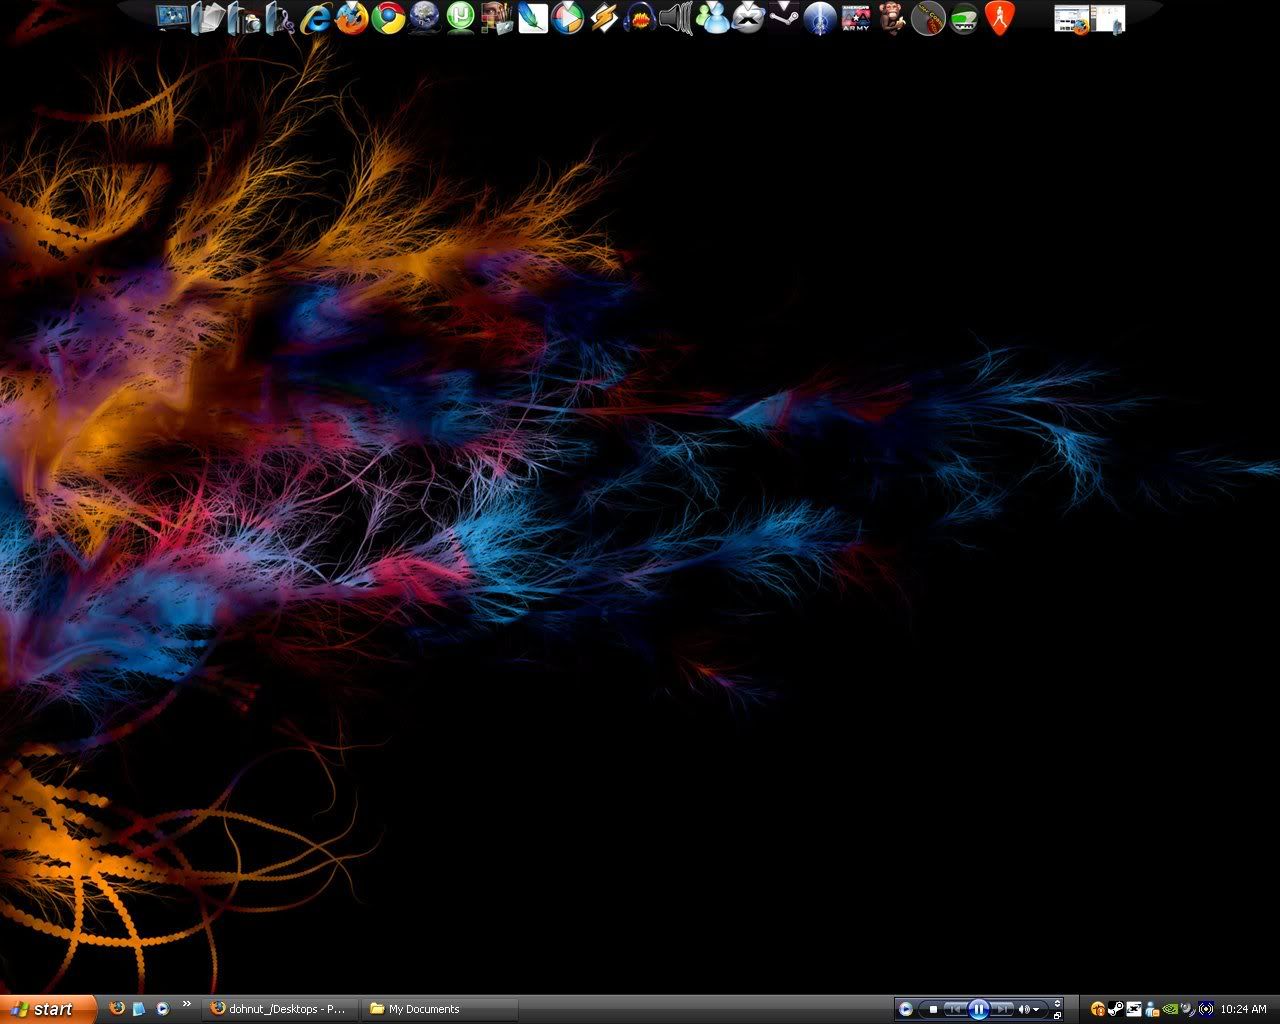This screenshot has width=1280, height=1024.
Task: Skip to next track in Media Player toolbar
Action: pos(1002,1009)
